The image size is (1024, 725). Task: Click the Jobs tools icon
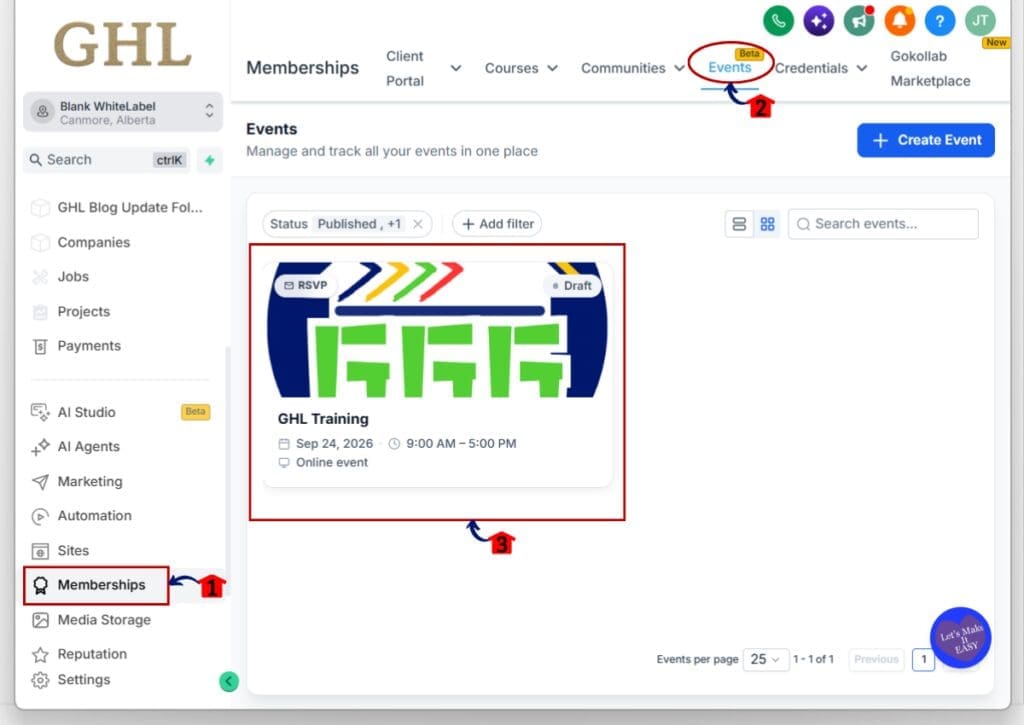point(40,277)
